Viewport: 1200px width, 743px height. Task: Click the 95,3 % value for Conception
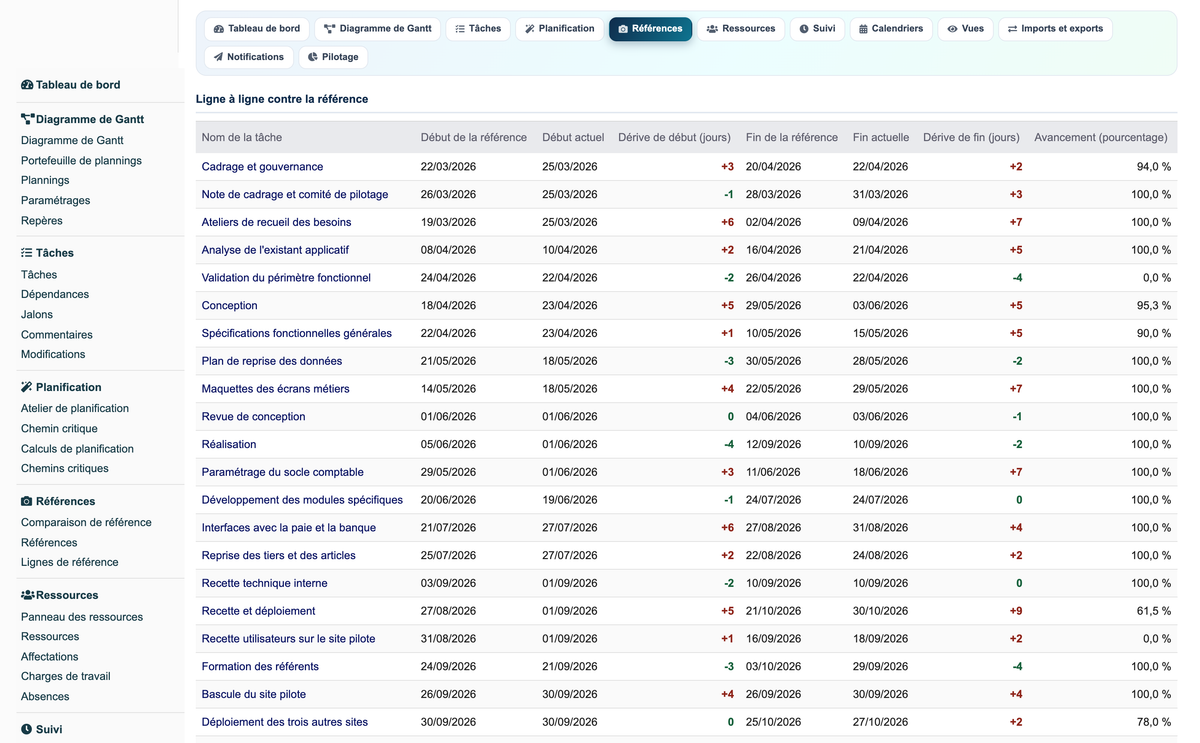point(1153,306)
